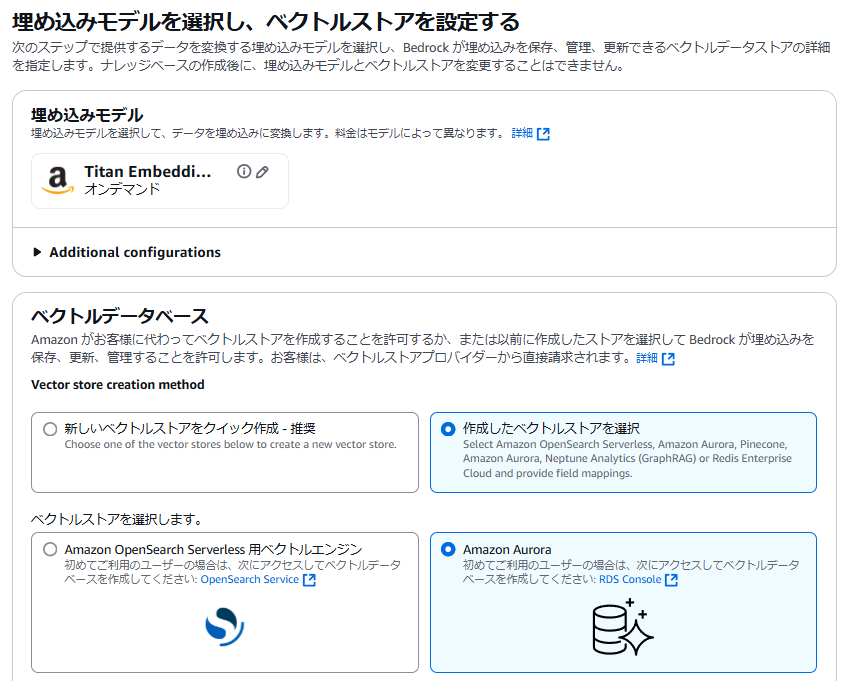Viewport: 845px width, 681px height.
Task: Select 新しいベクトルストアをクイック作成 radio button
Action: [x=50, y=429]
